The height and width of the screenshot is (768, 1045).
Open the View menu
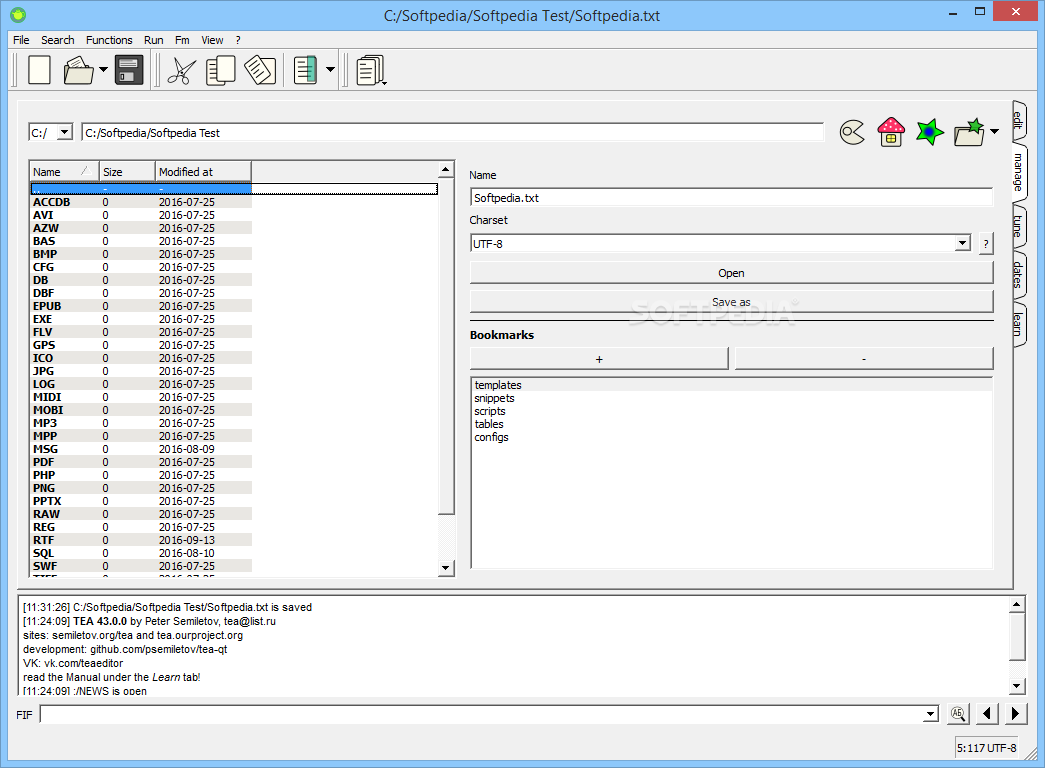212,40
